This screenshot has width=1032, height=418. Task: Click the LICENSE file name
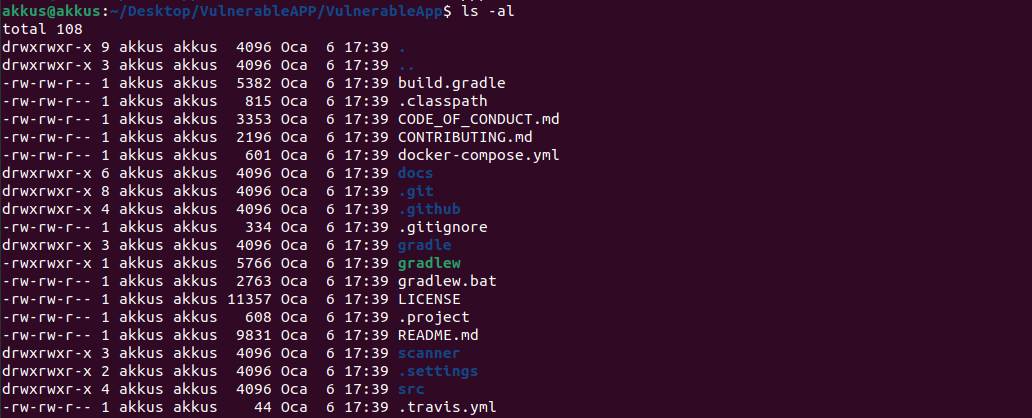click(429, 299)
